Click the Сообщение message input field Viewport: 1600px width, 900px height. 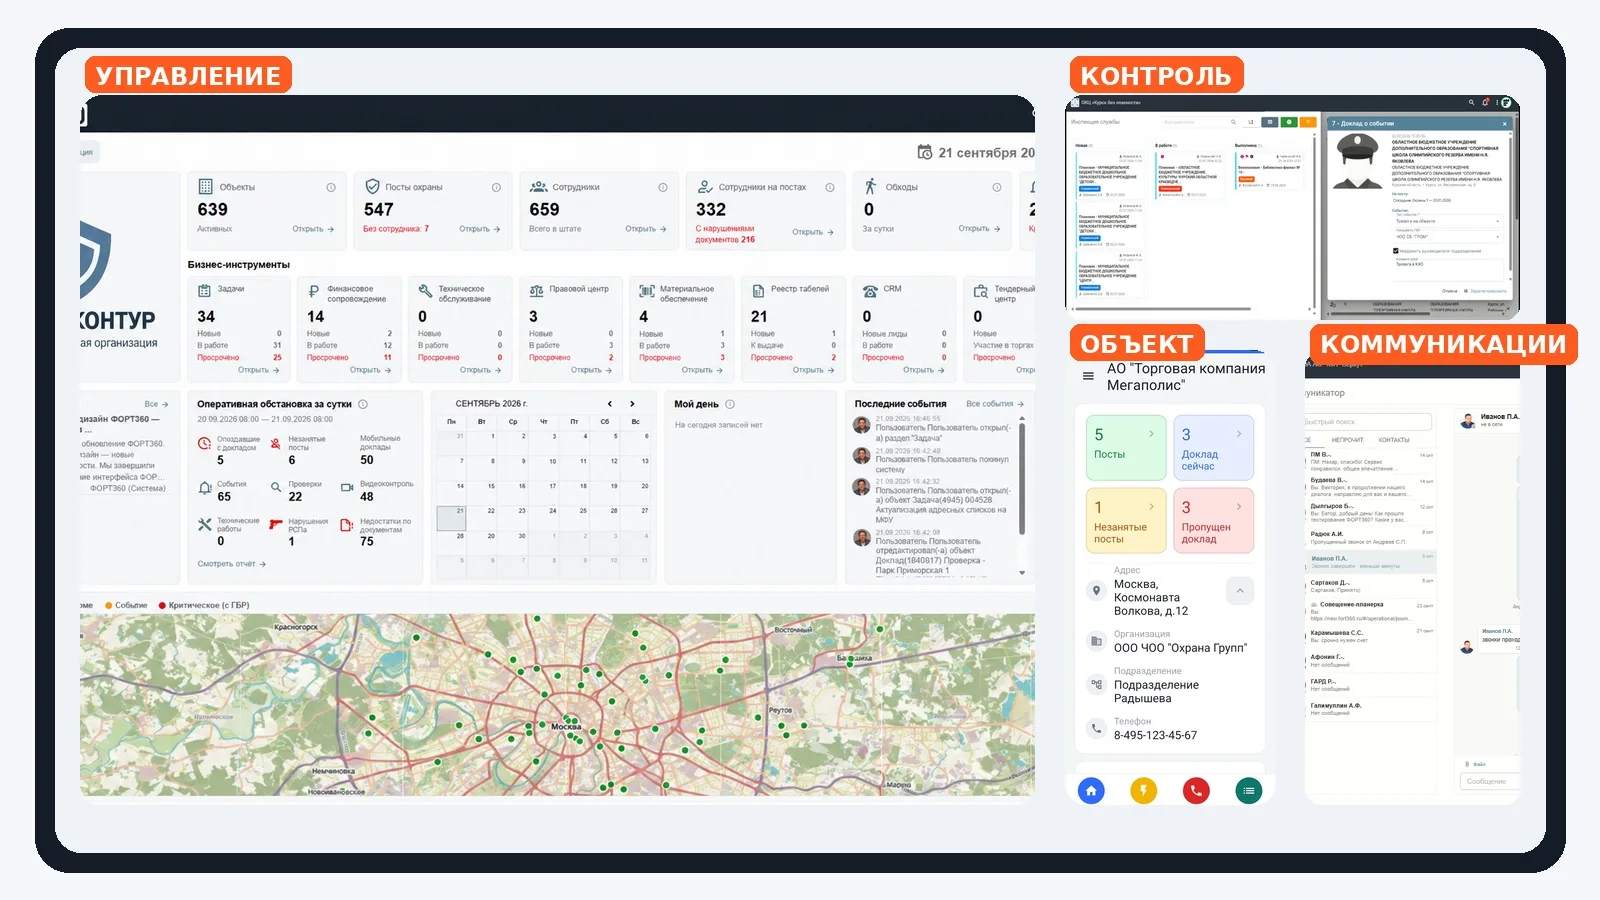click(1489, 781)
